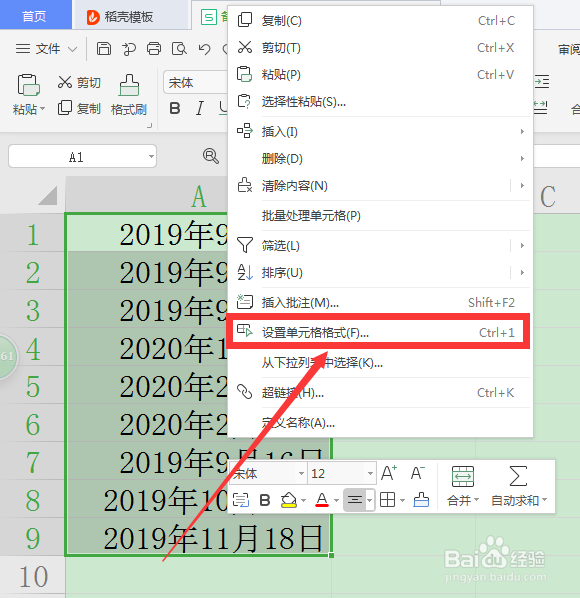Select row 5 header
The image size is (580, 598).
point(33,386)
